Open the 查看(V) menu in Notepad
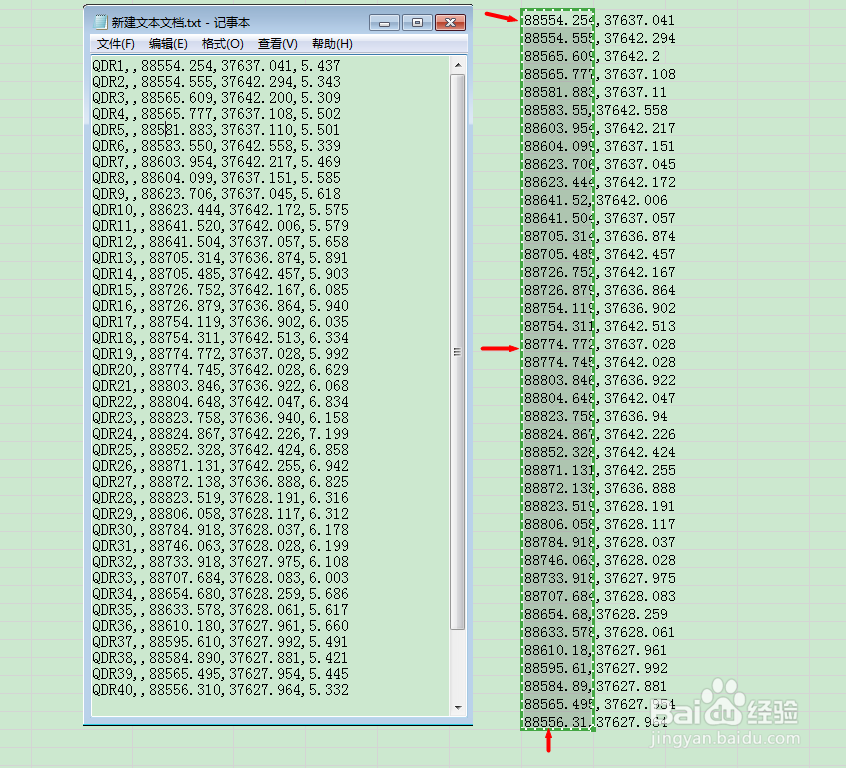This screenshot has width=846, height=768. (x=277, y=44)
